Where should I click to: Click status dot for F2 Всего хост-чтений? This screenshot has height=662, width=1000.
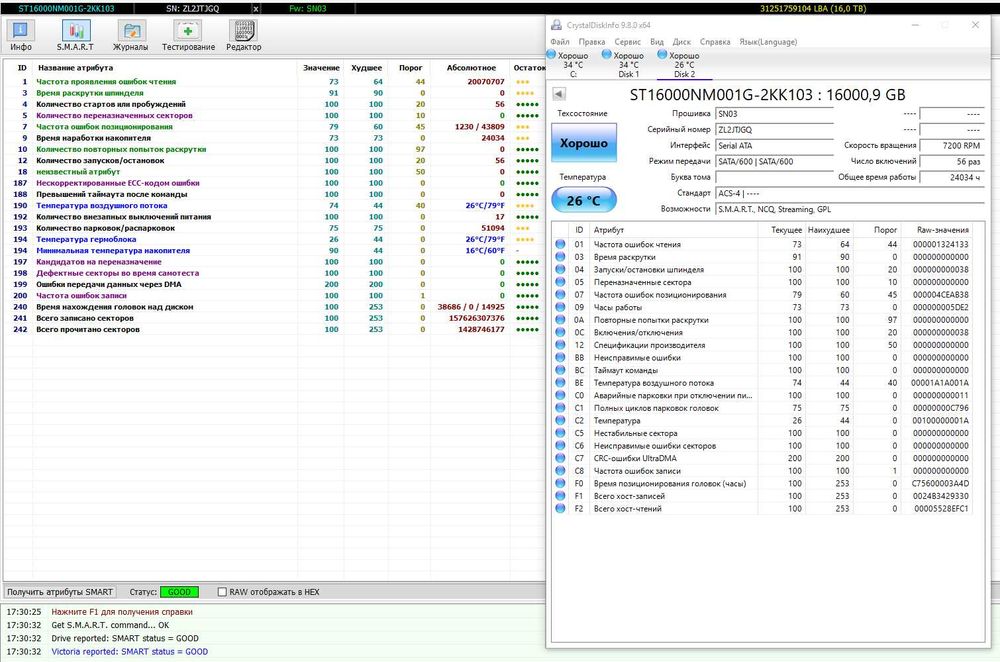[x=560, y=508]
